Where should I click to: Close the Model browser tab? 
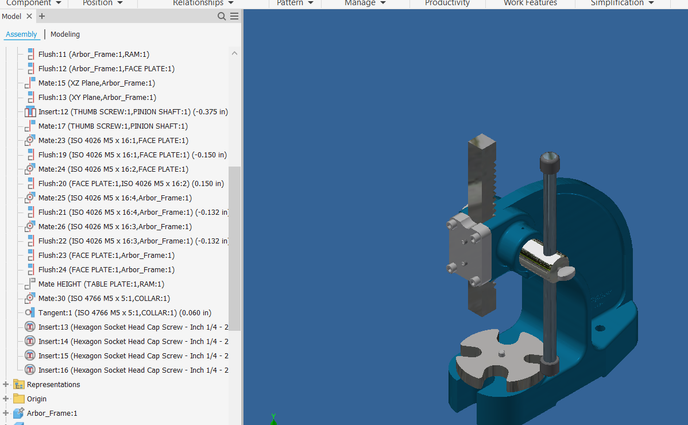[x=29, y=16]
